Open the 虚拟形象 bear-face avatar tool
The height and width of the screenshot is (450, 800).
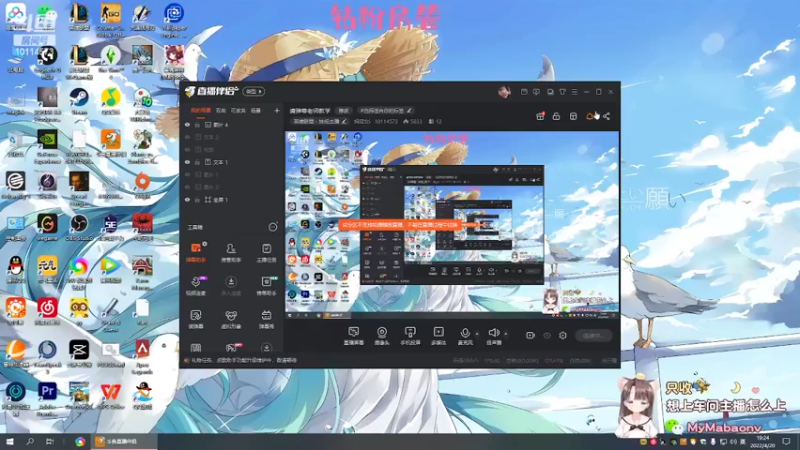click(x=231, y=319)
